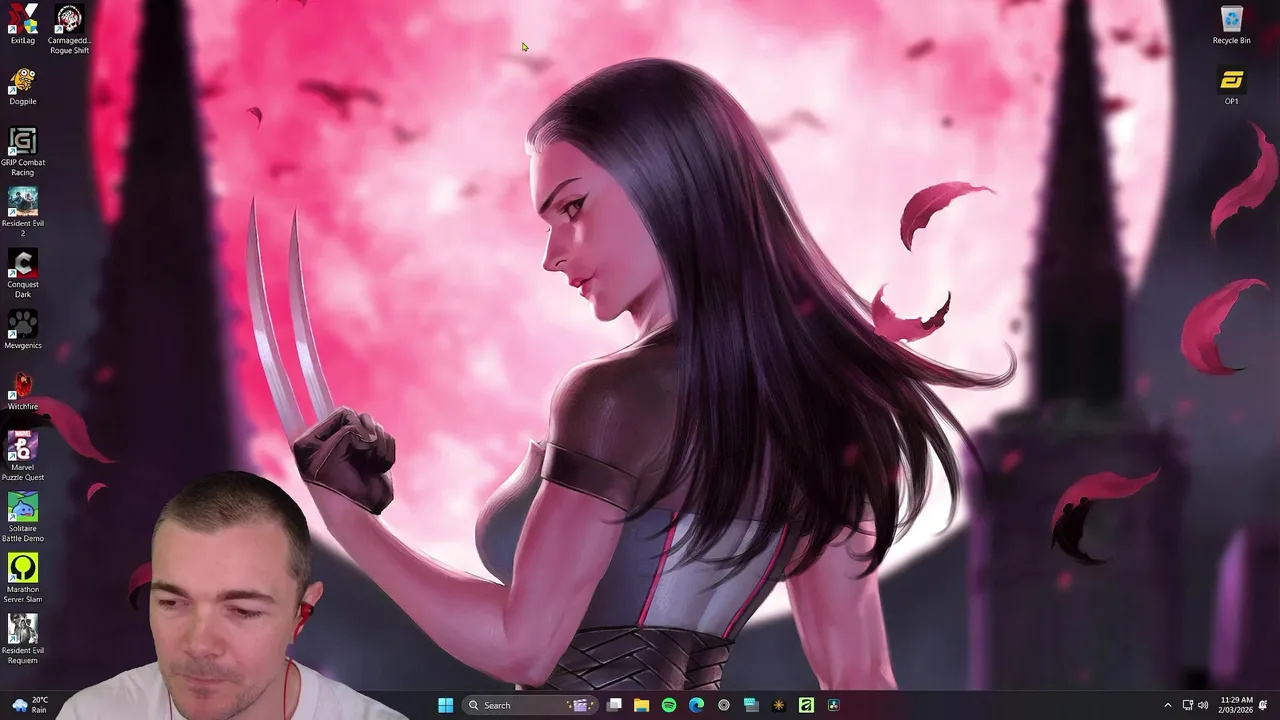
Task: Launch Microsoft Edge from taskbar
Action: click(x=696, y=705)
